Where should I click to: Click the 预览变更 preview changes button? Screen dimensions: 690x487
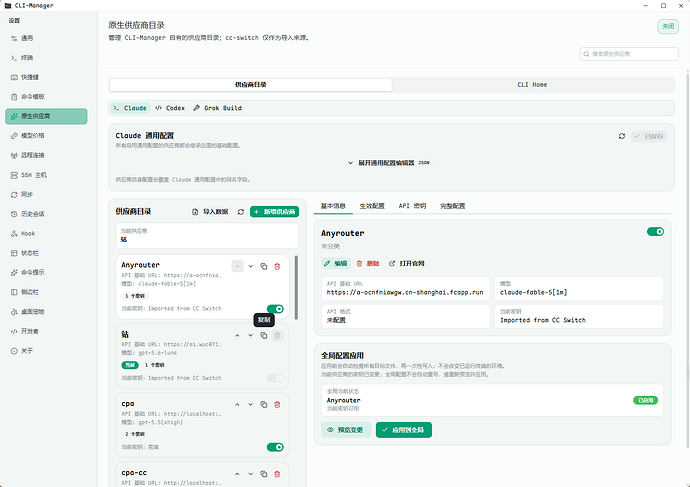(346, 430)
